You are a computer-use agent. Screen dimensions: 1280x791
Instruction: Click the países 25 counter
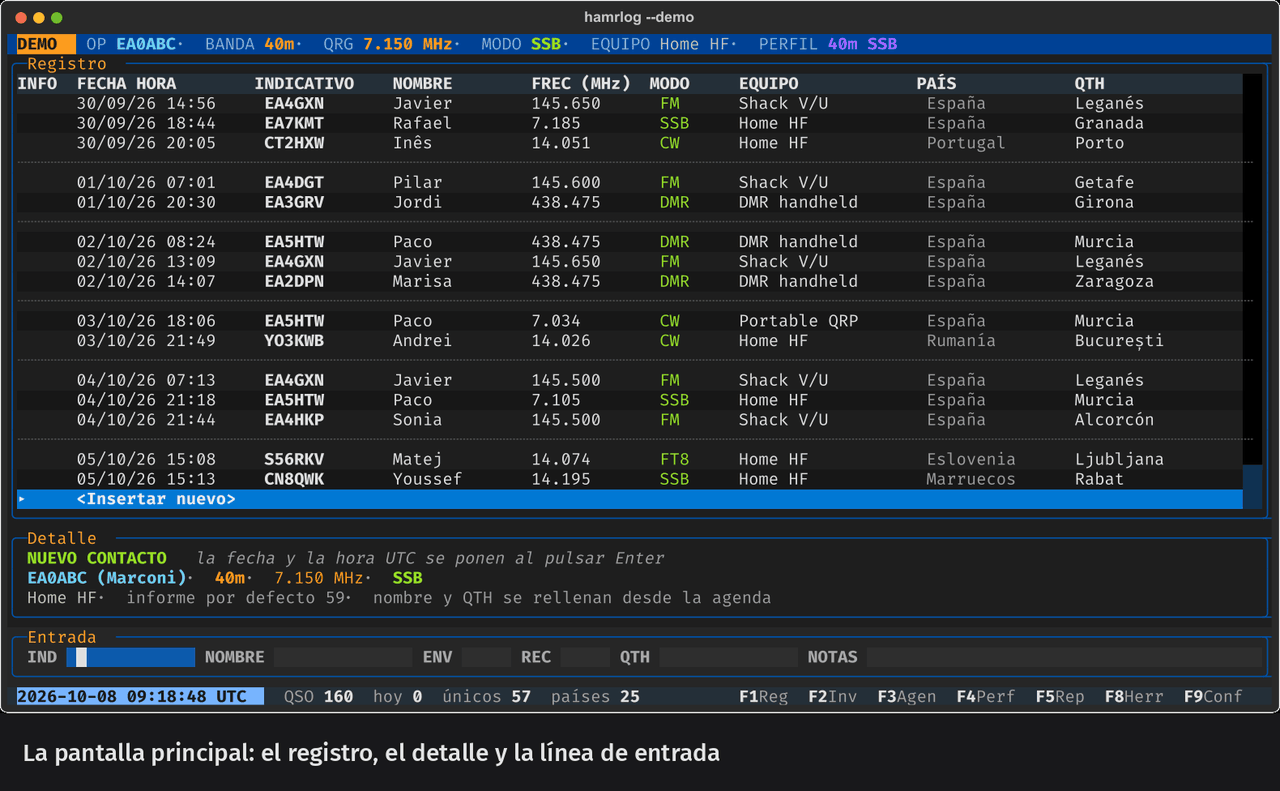click(x=595, y=696)
